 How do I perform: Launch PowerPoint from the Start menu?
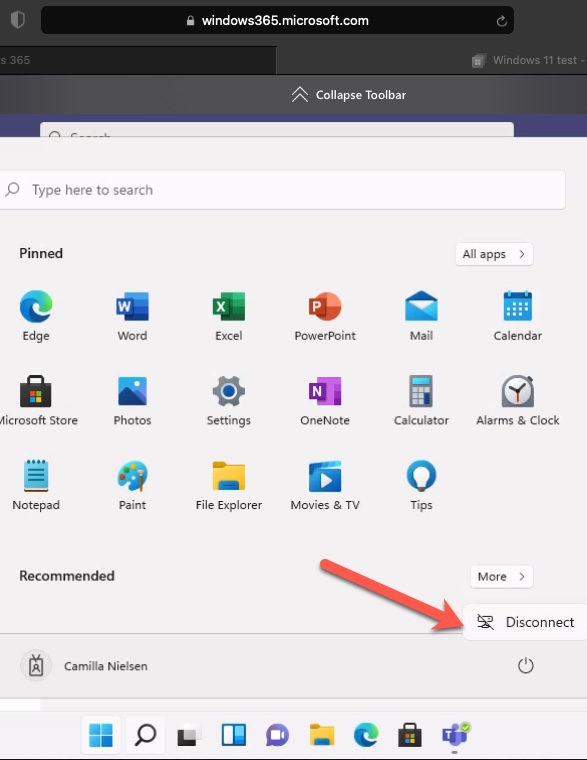(325, 315)
